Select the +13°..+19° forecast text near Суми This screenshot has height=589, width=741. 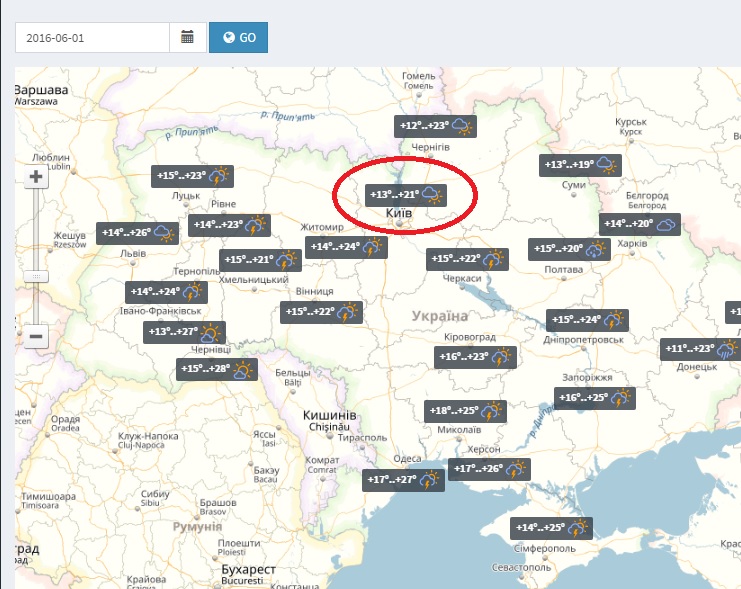click(569, 165)
